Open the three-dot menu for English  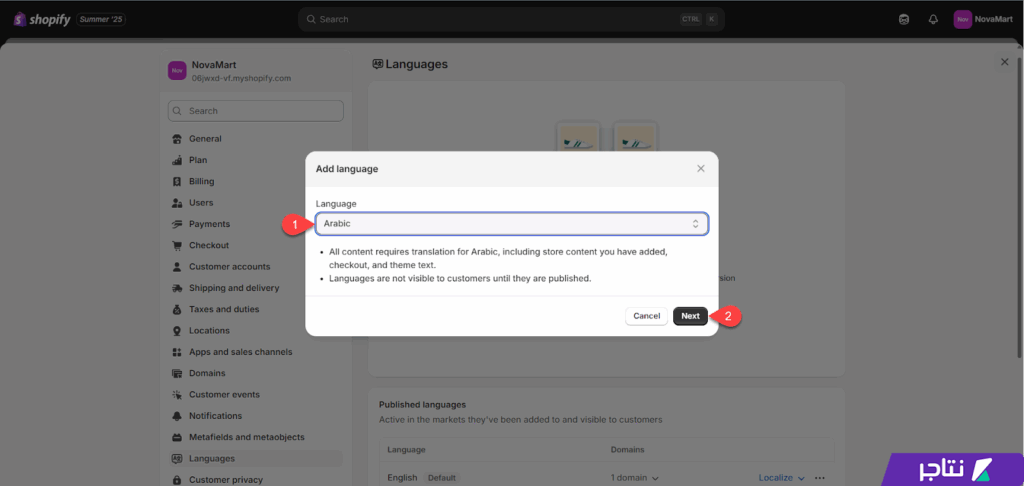coord(821,478)
